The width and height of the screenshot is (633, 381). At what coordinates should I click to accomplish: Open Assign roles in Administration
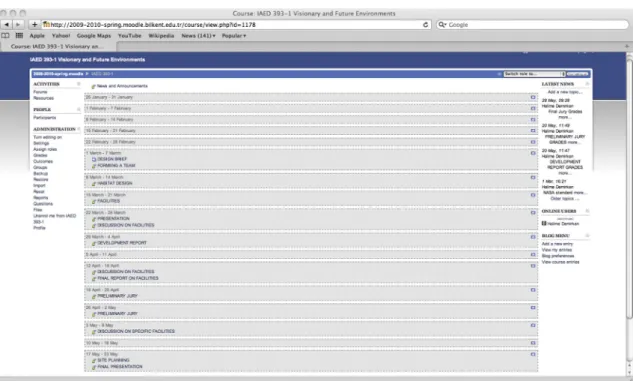[x=45, y=149]
